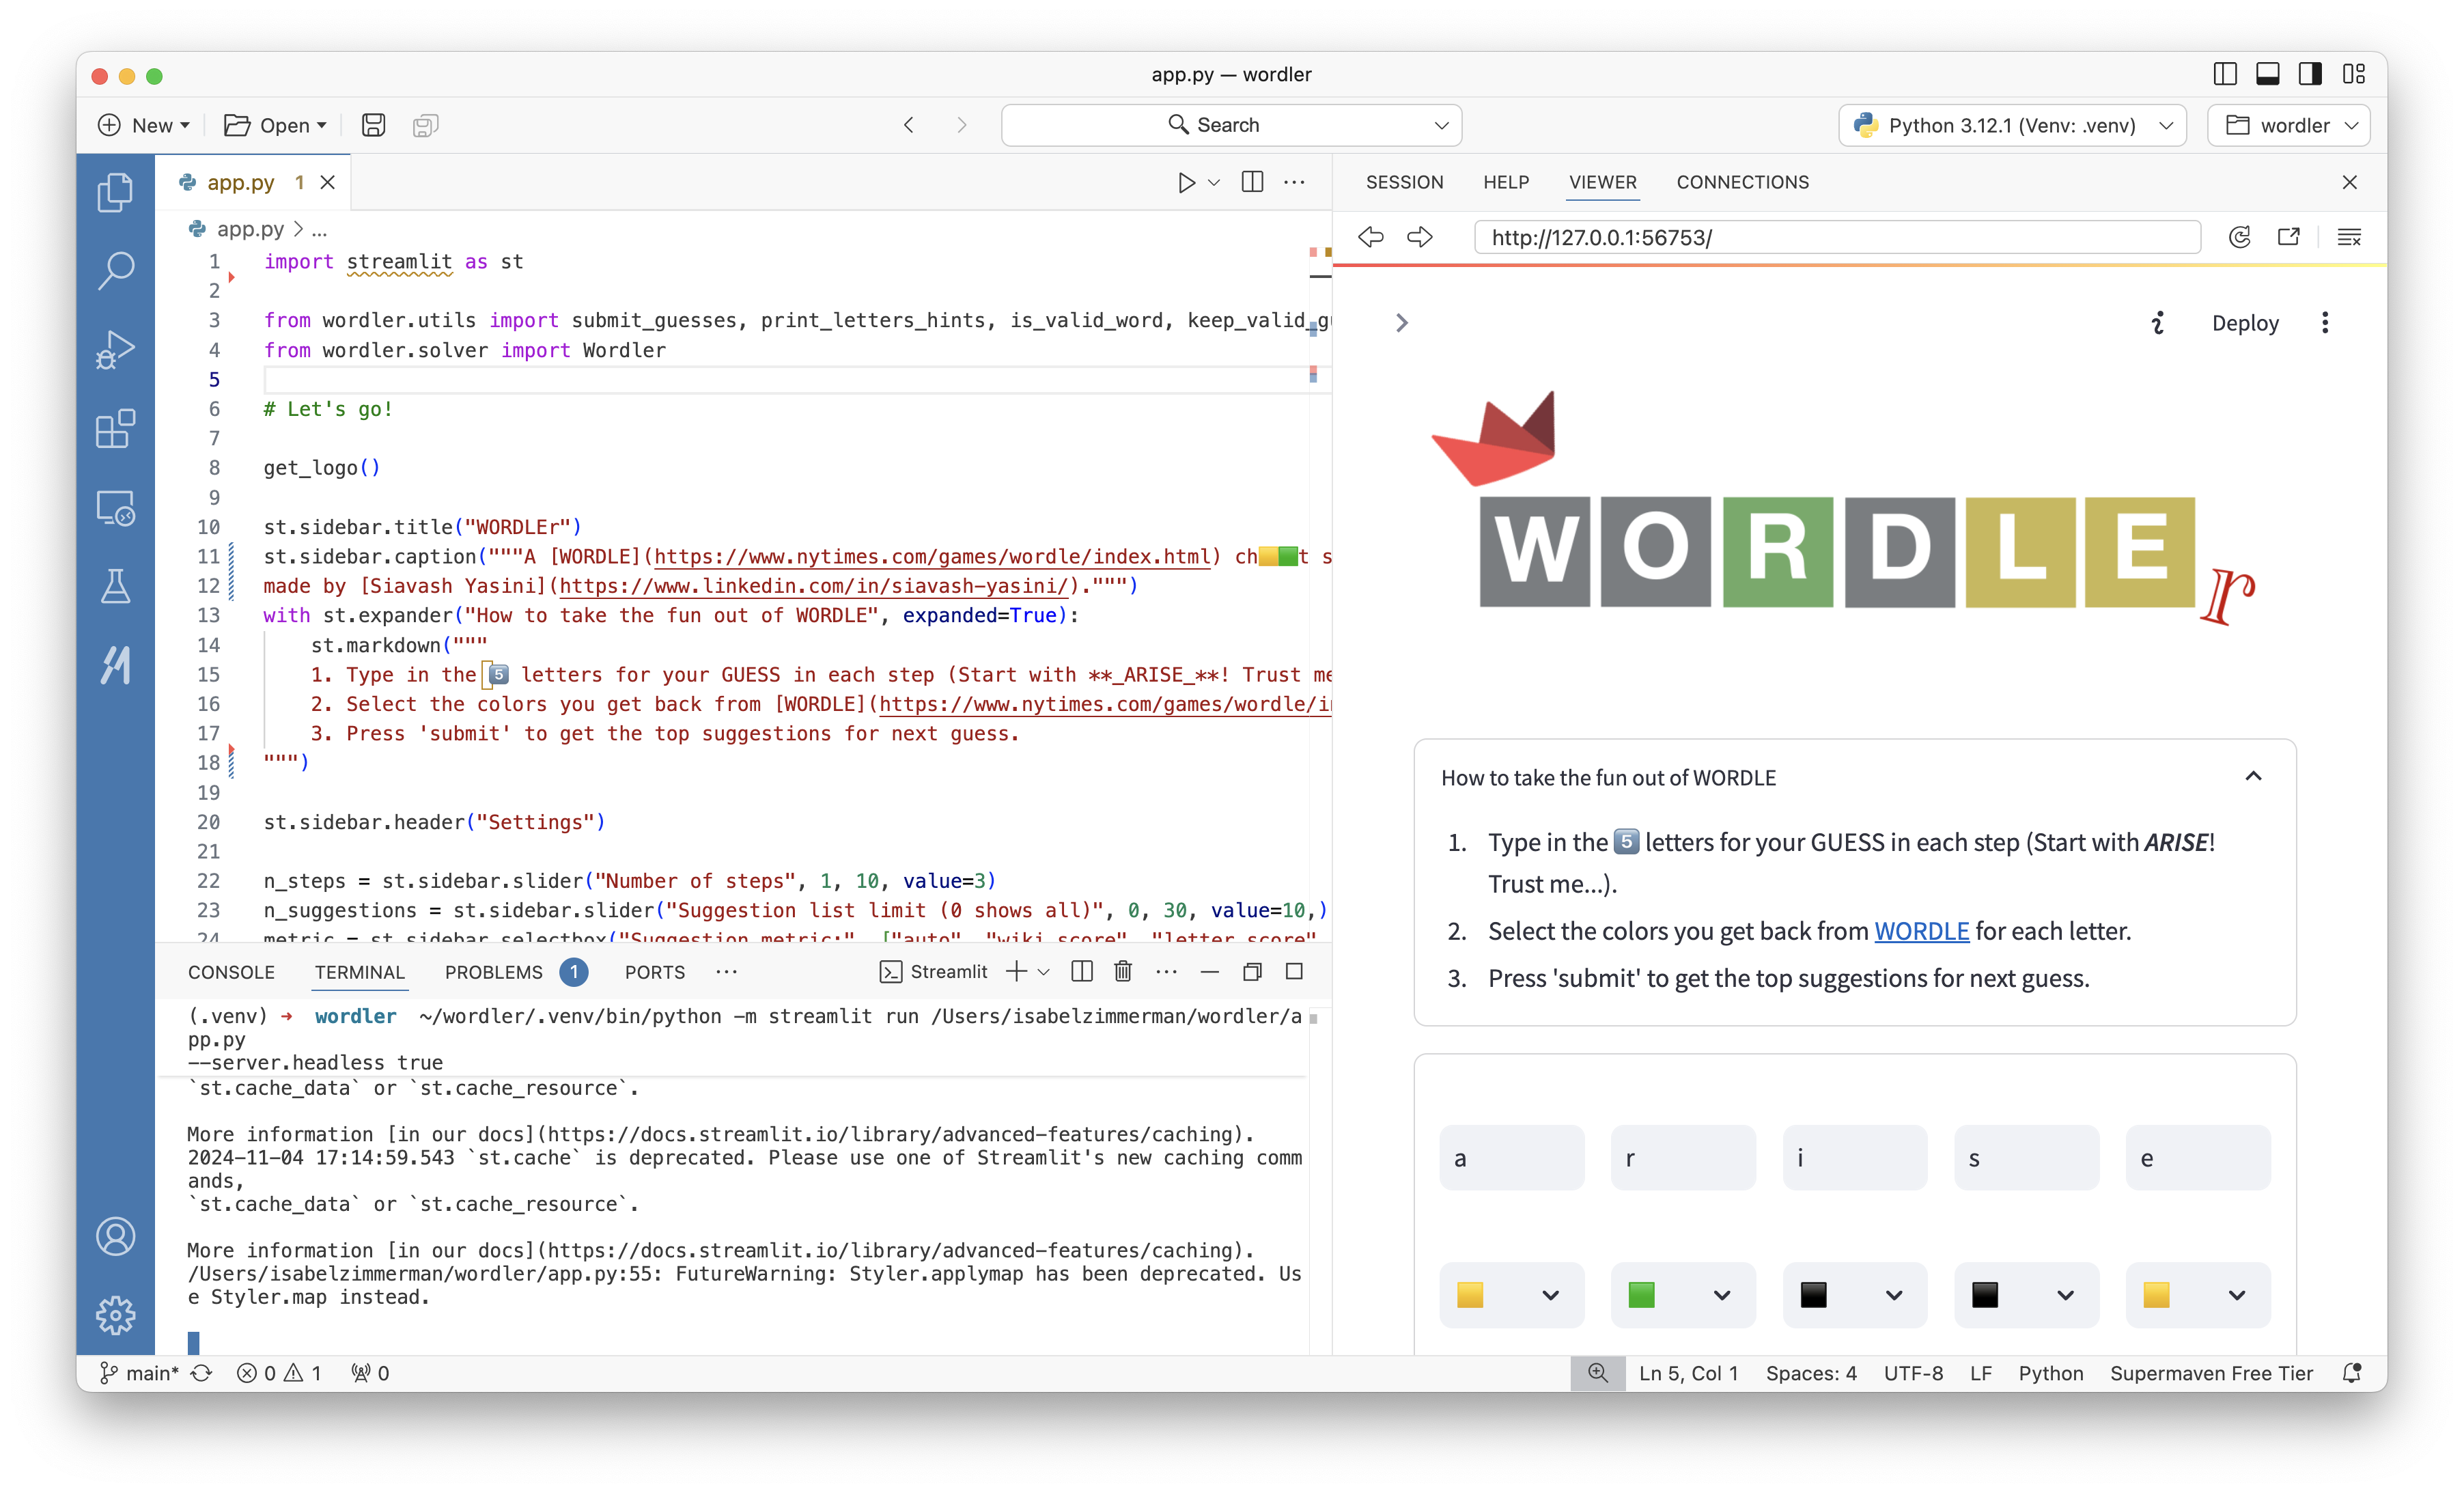
Task: Open the Testing beaker view
Action: 115,587
